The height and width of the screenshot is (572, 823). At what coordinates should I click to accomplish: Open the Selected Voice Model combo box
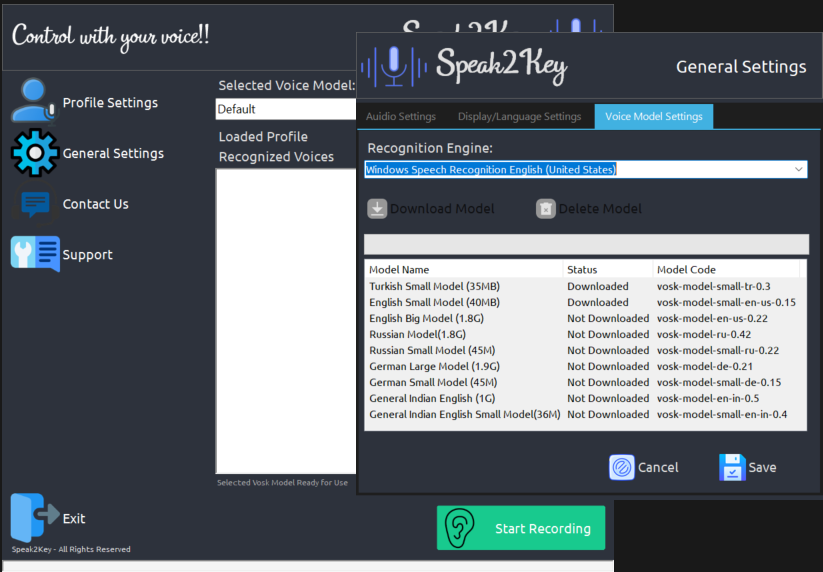tap(286, 109)
